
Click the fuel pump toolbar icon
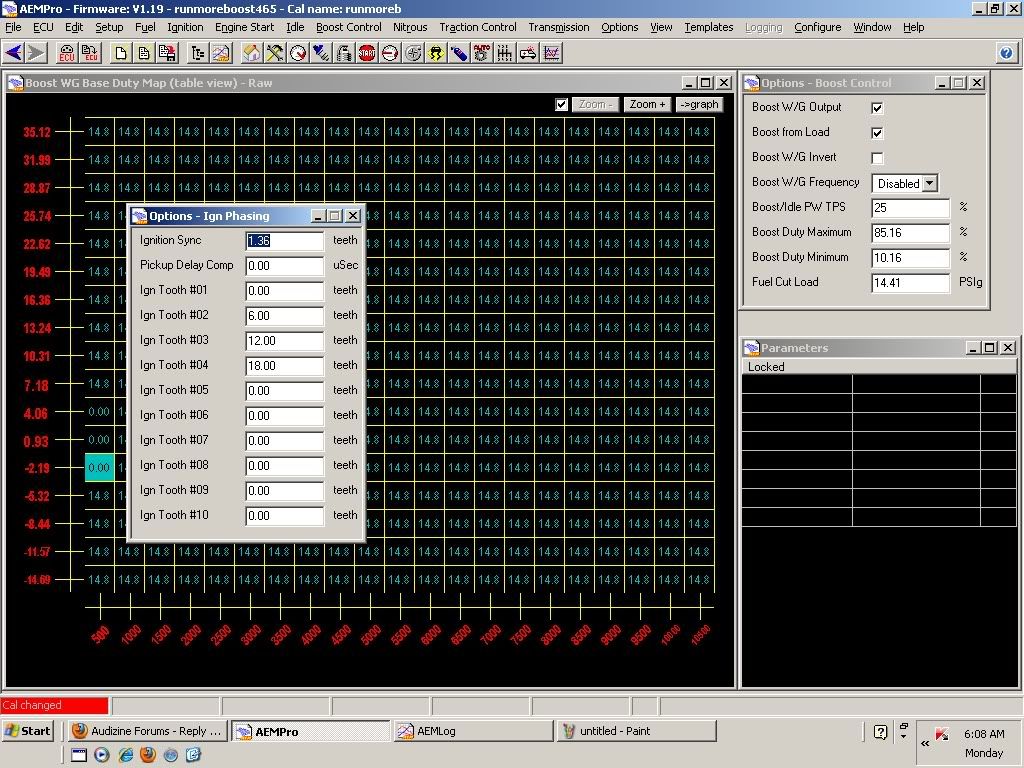[x=344, y=53]
